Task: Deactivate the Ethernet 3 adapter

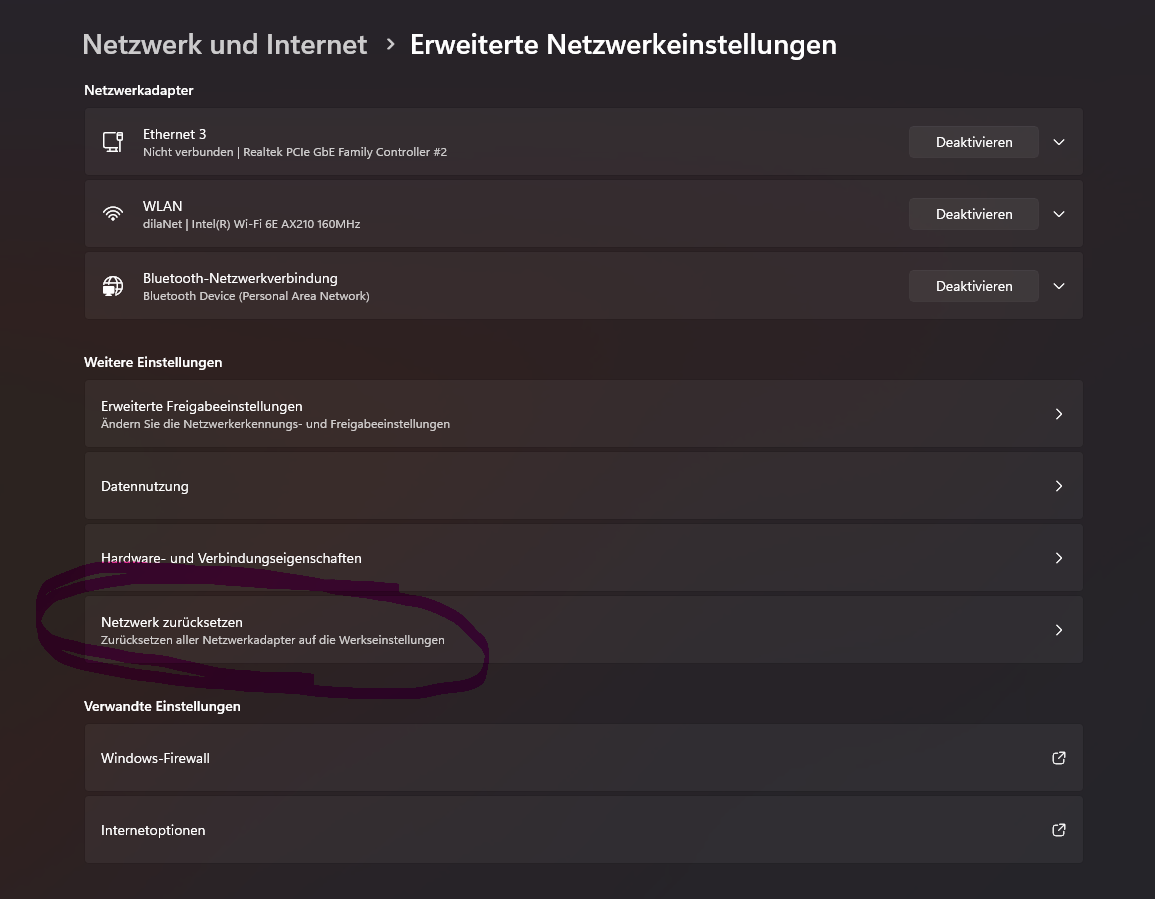Action: [973, 142]
